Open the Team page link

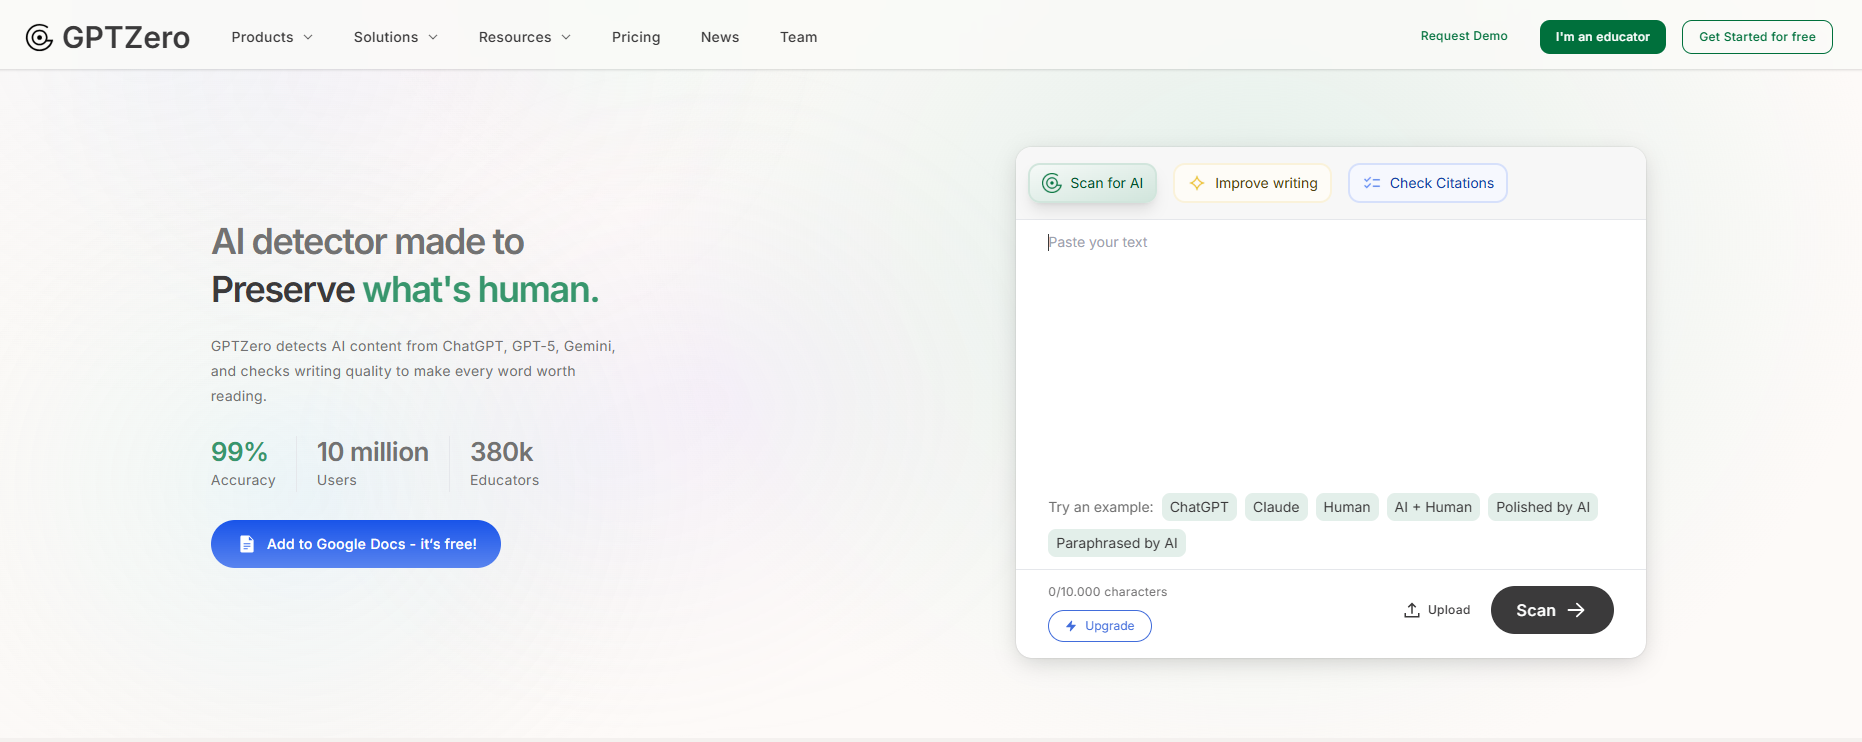click(799, 37)
